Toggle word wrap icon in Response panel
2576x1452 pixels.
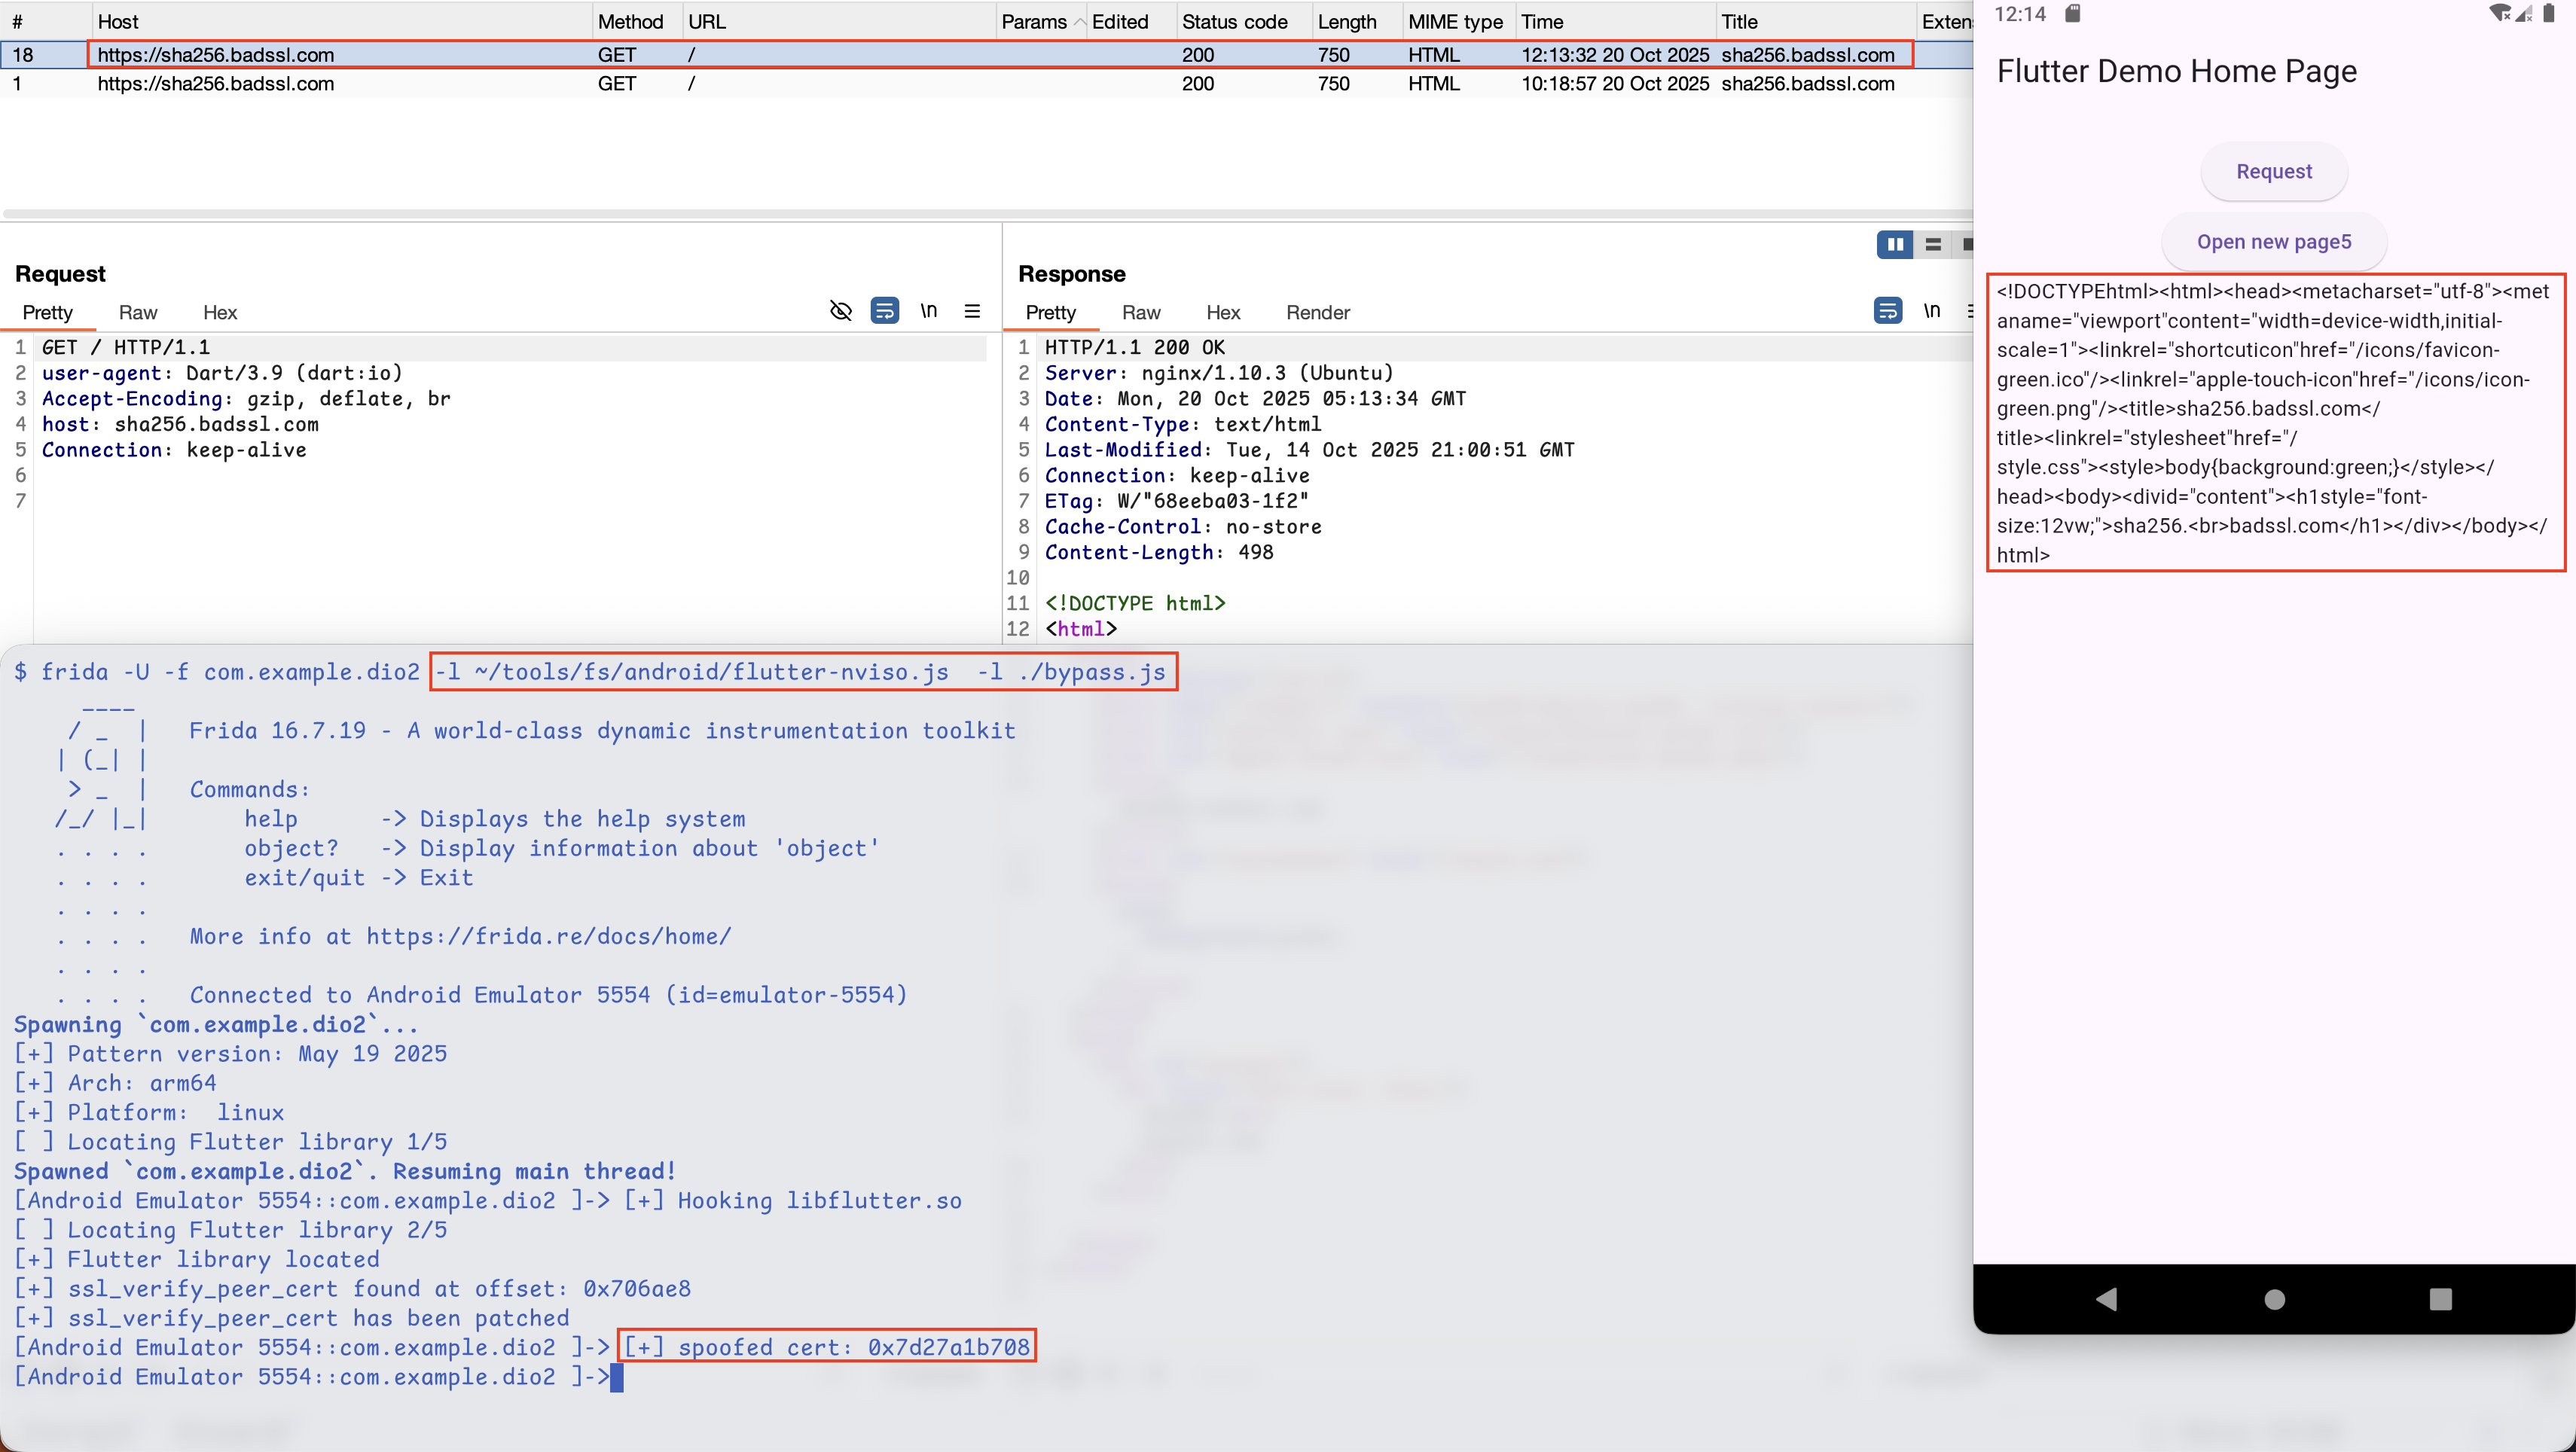tap(1887, 311)
